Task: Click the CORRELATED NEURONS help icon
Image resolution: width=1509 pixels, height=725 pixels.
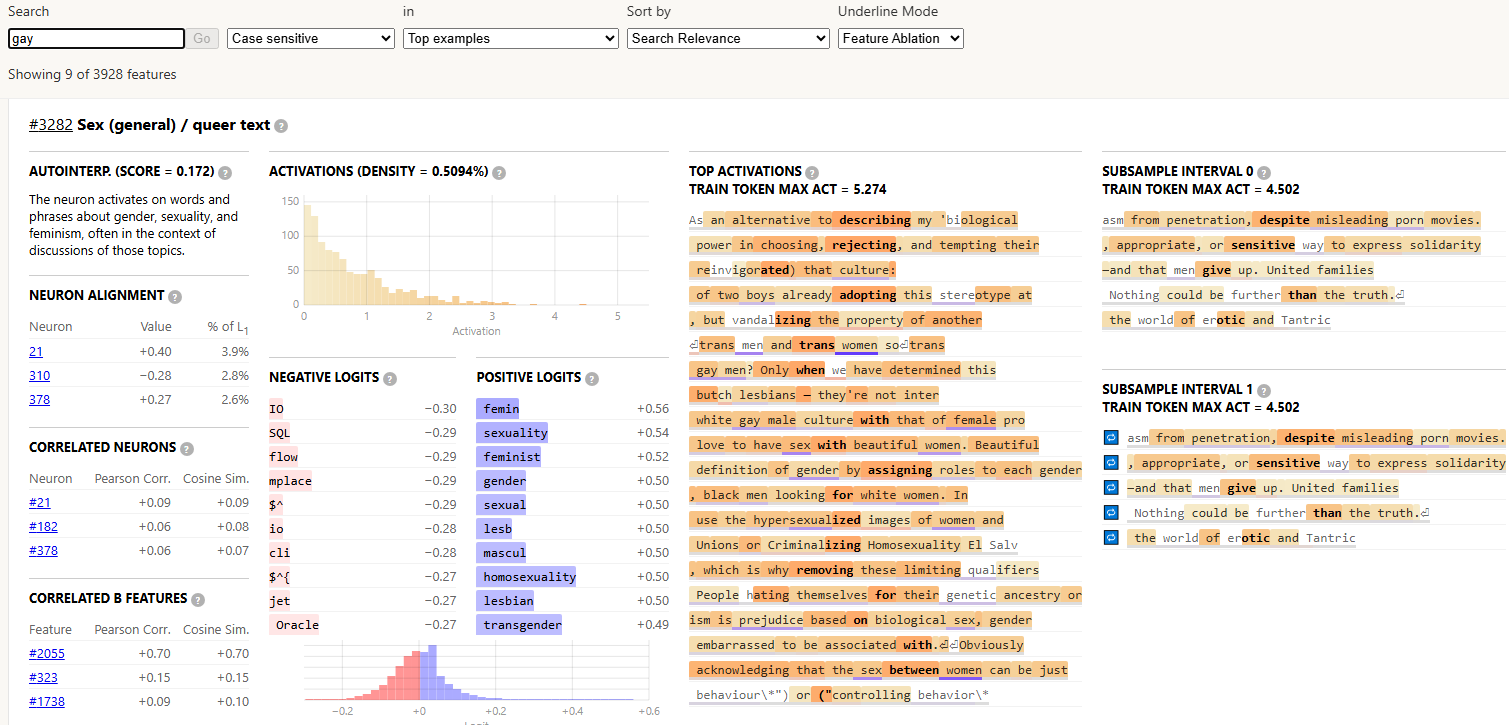Action: (187, 449)
